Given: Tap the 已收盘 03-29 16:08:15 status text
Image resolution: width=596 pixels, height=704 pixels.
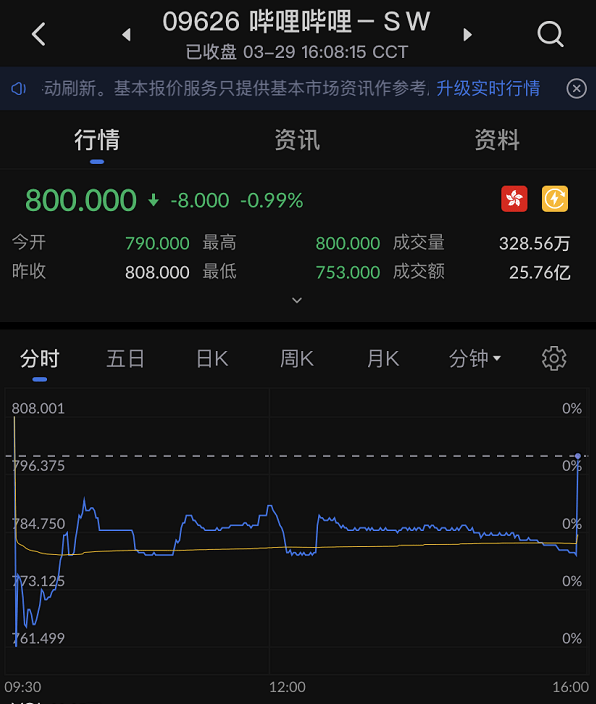Looking at the screenshot, I should 296,52.
